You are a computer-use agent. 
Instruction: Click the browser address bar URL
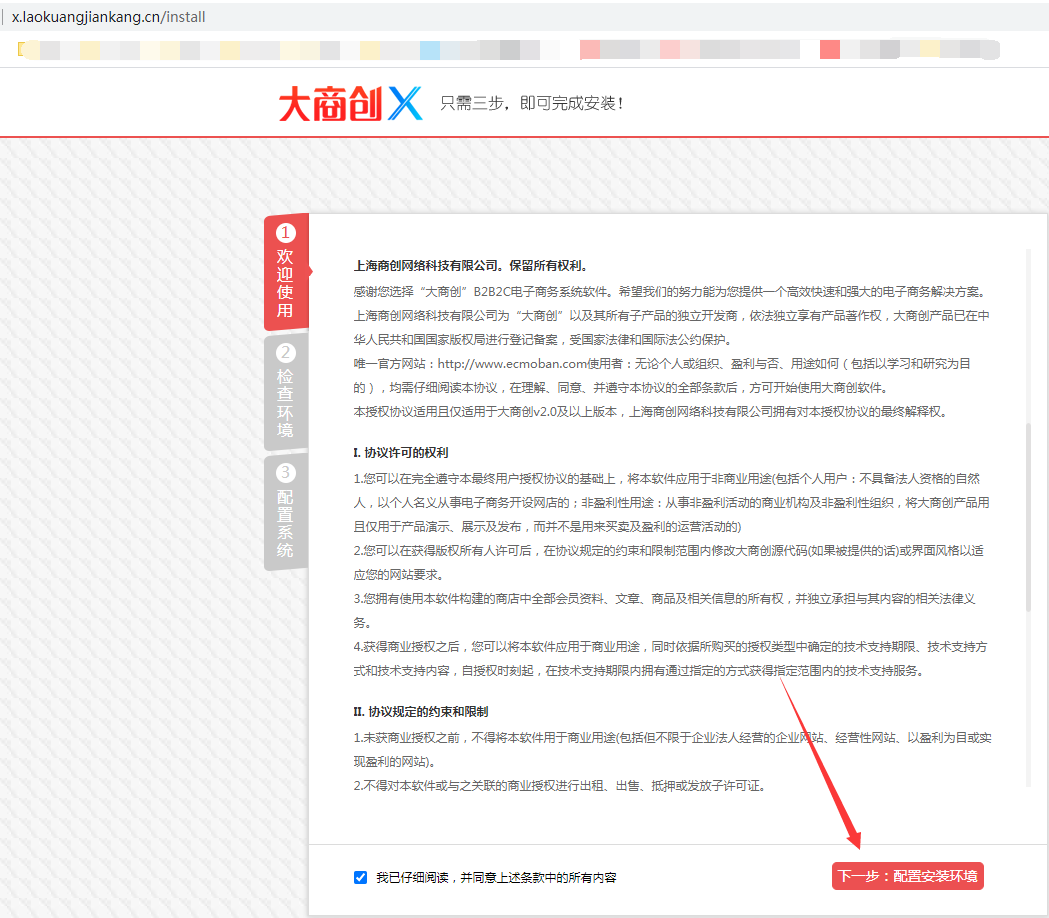(x=108, y=17)
